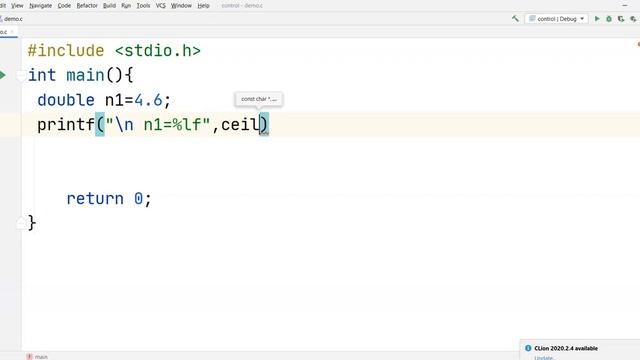This screenshot has height=360, width=640.
Task: Toggle fold marker at closing brace
Action: coord(20,223)
